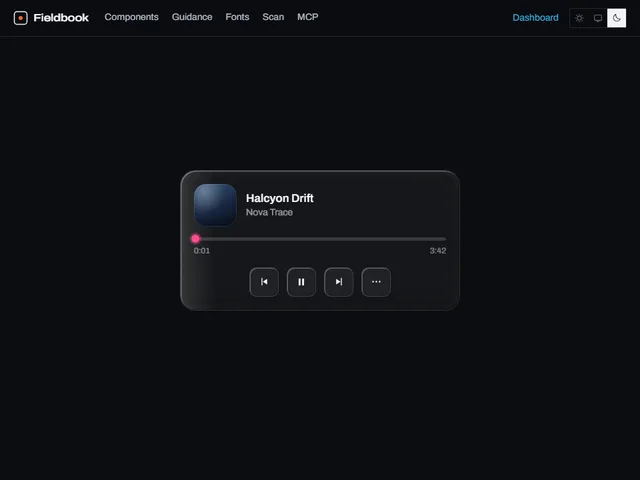Switch to light theme sun icon
Image resolution: width=640 pixels, height=480 pixels.
point(579,18)
